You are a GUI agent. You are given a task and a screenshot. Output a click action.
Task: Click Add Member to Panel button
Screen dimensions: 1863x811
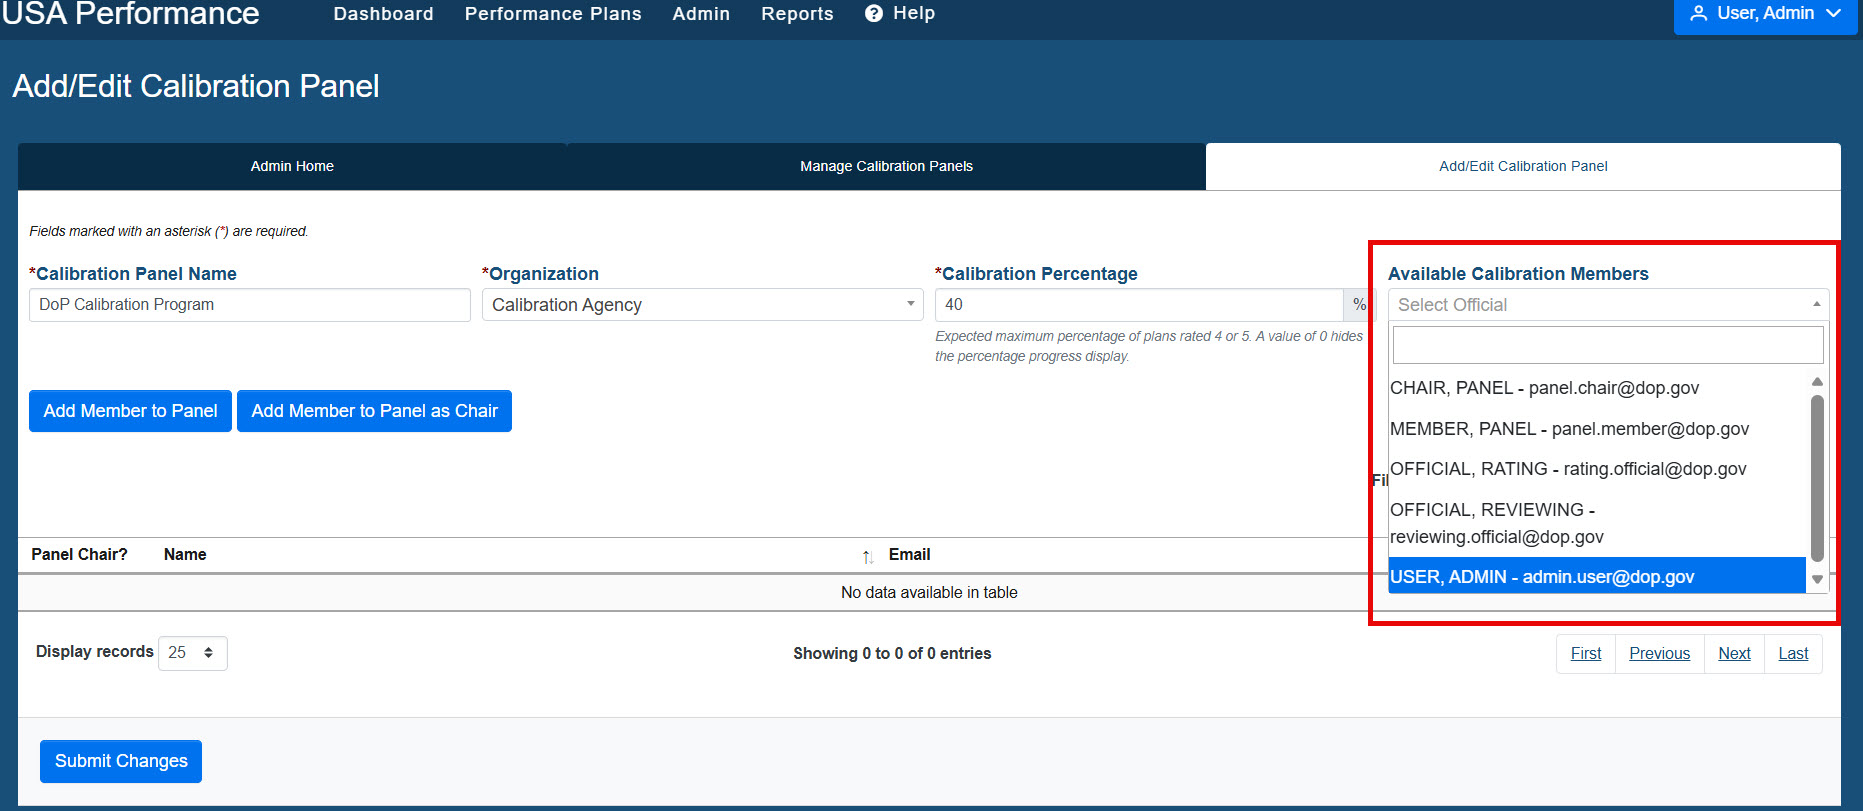(x=130, y=411)
